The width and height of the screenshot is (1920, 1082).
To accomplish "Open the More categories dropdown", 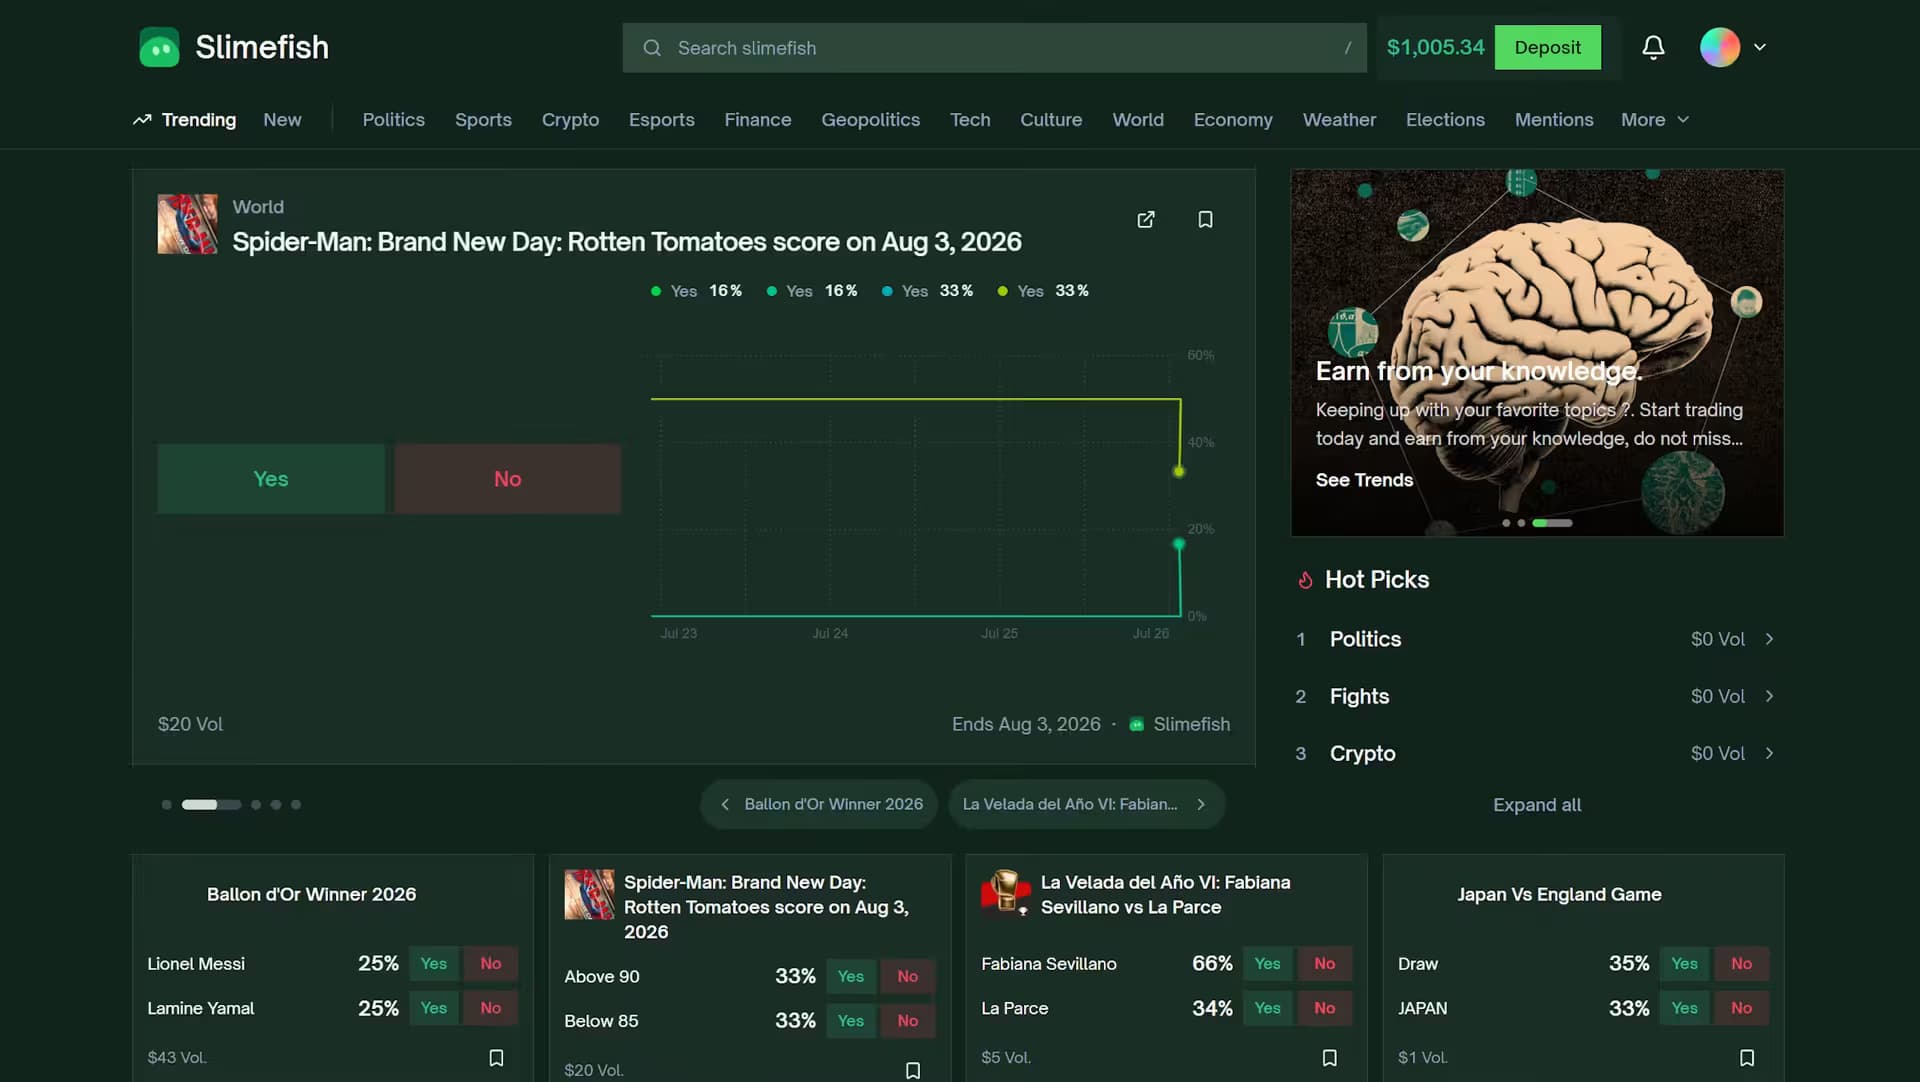I will tap(1655, 119).
